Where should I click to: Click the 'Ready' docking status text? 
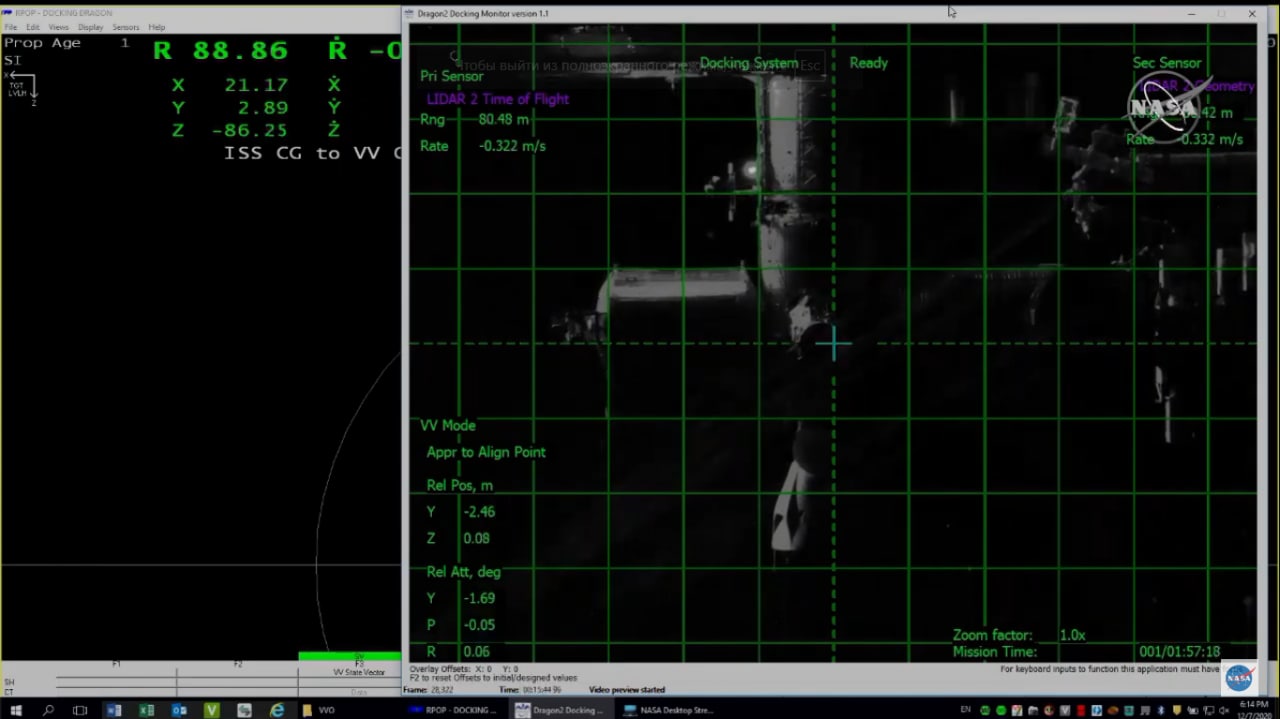(x=868, y=62)
